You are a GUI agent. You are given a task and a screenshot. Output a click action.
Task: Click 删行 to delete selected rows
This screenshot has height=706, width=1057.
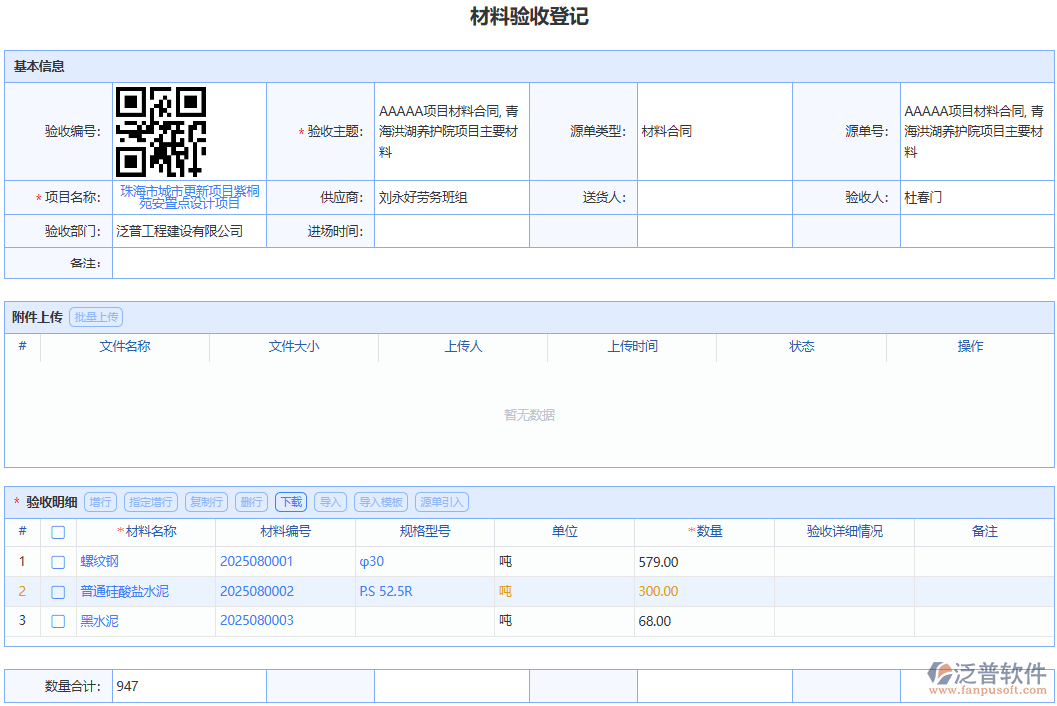pos(250,502)
